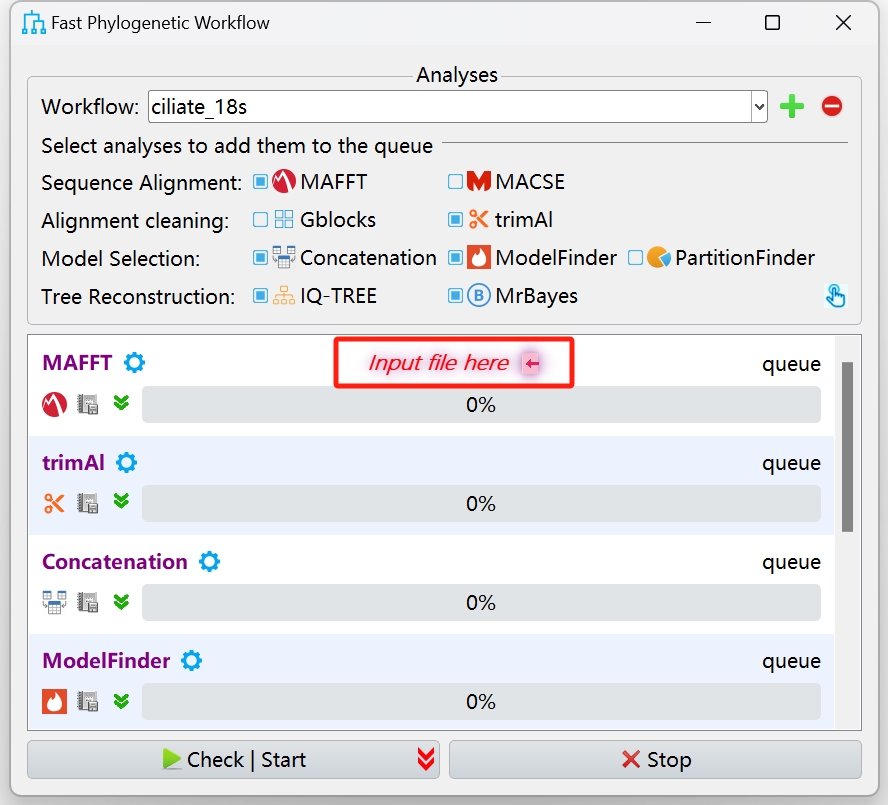Uncheck the MrBayes checkbox
The width and height of the screenshot is (888, 805).
[455, 296]
